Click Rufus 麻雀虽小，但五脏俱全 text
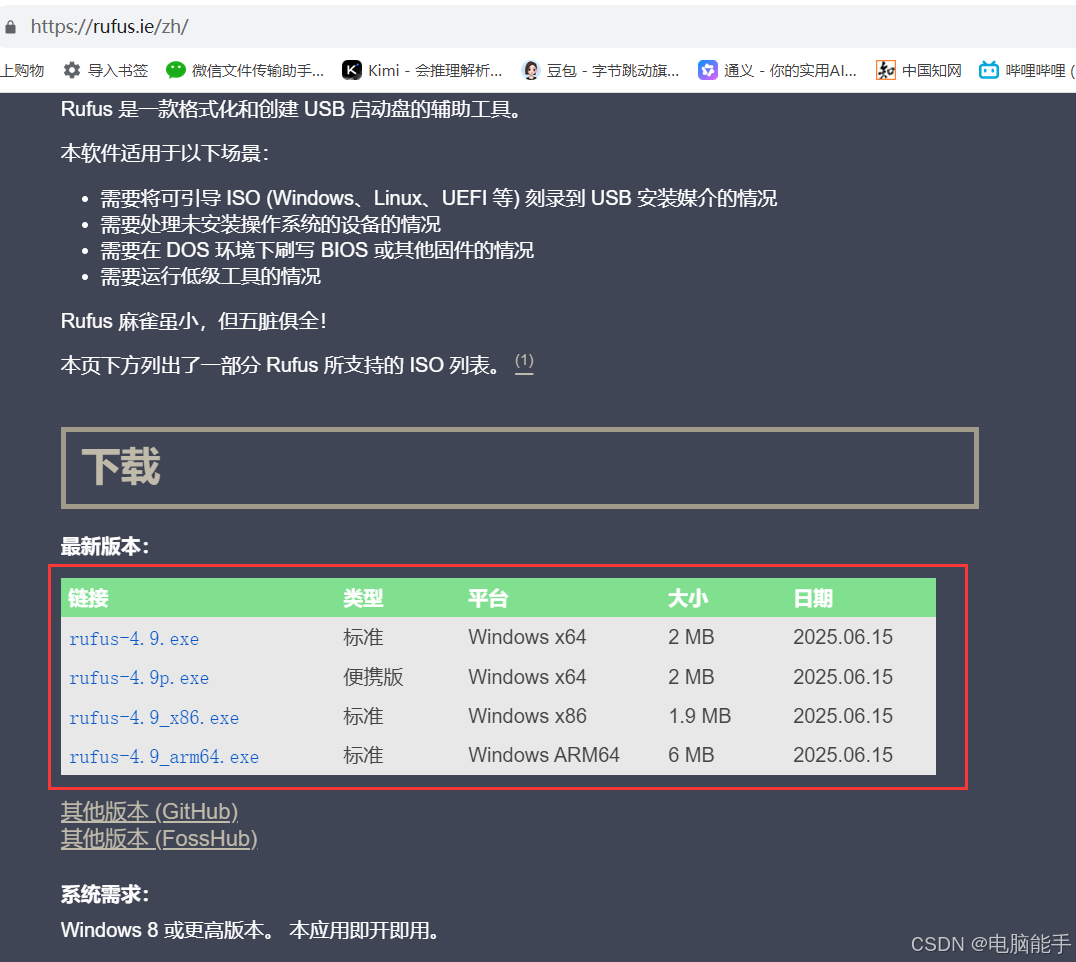The width and height of the screenshot is (1076, 962). (x=194, y=321)
